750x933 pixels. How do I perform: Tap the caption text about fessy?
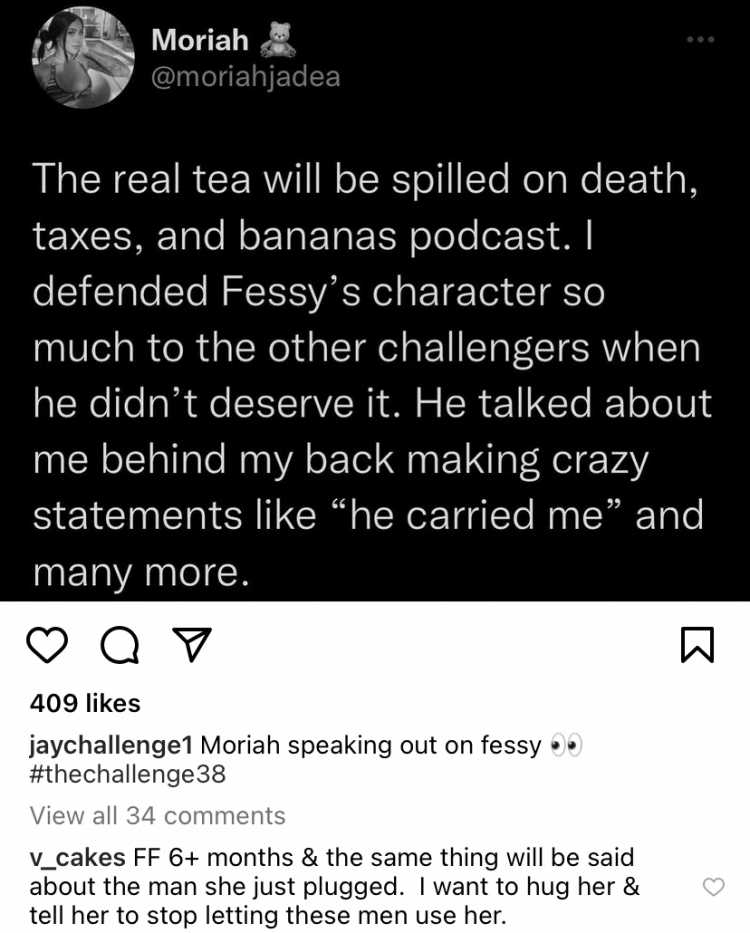[371, 746]
